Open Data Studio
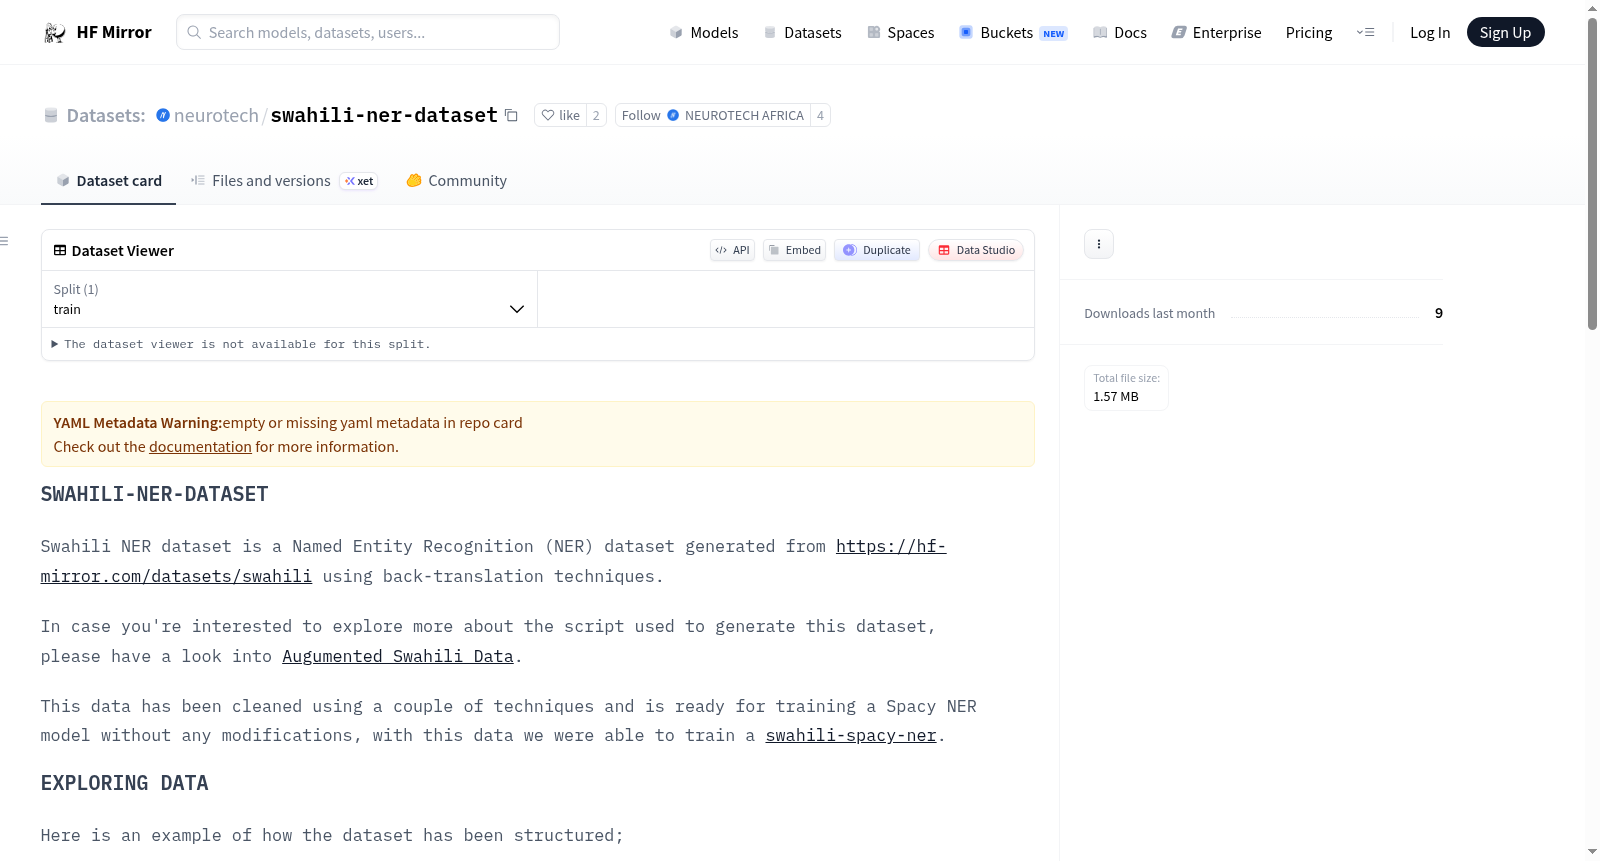Viewport: 1600px width, 861px height. click(x=976, y=250)
